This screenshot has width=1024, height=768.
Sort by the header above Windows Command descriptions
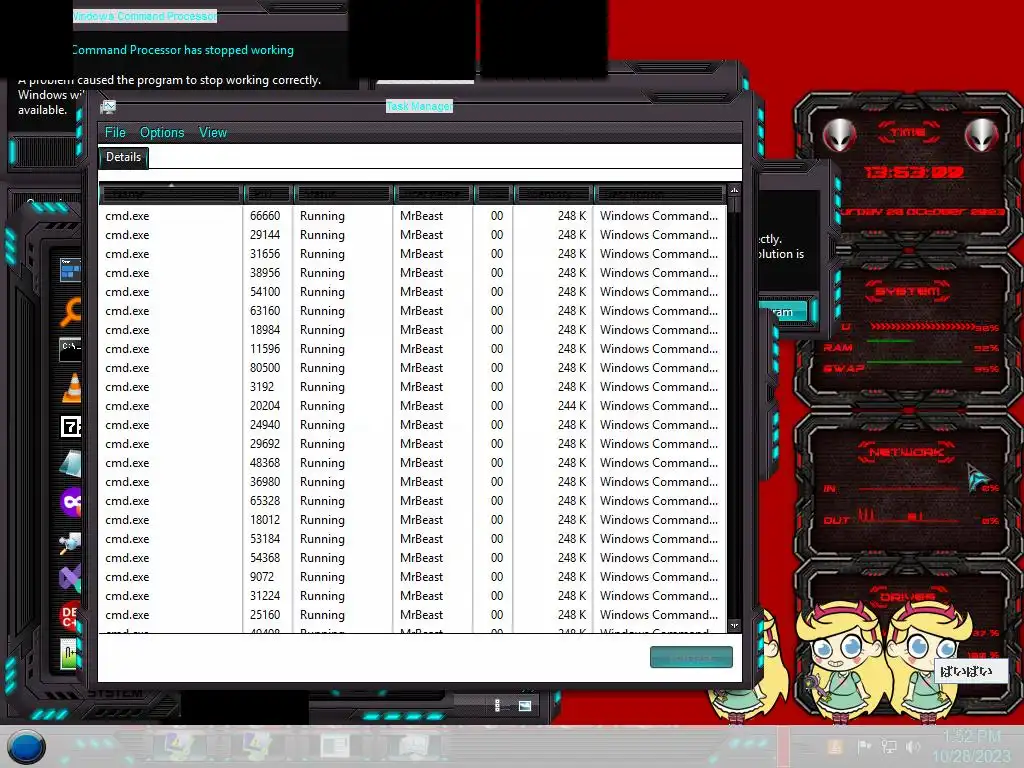point(658,194)
